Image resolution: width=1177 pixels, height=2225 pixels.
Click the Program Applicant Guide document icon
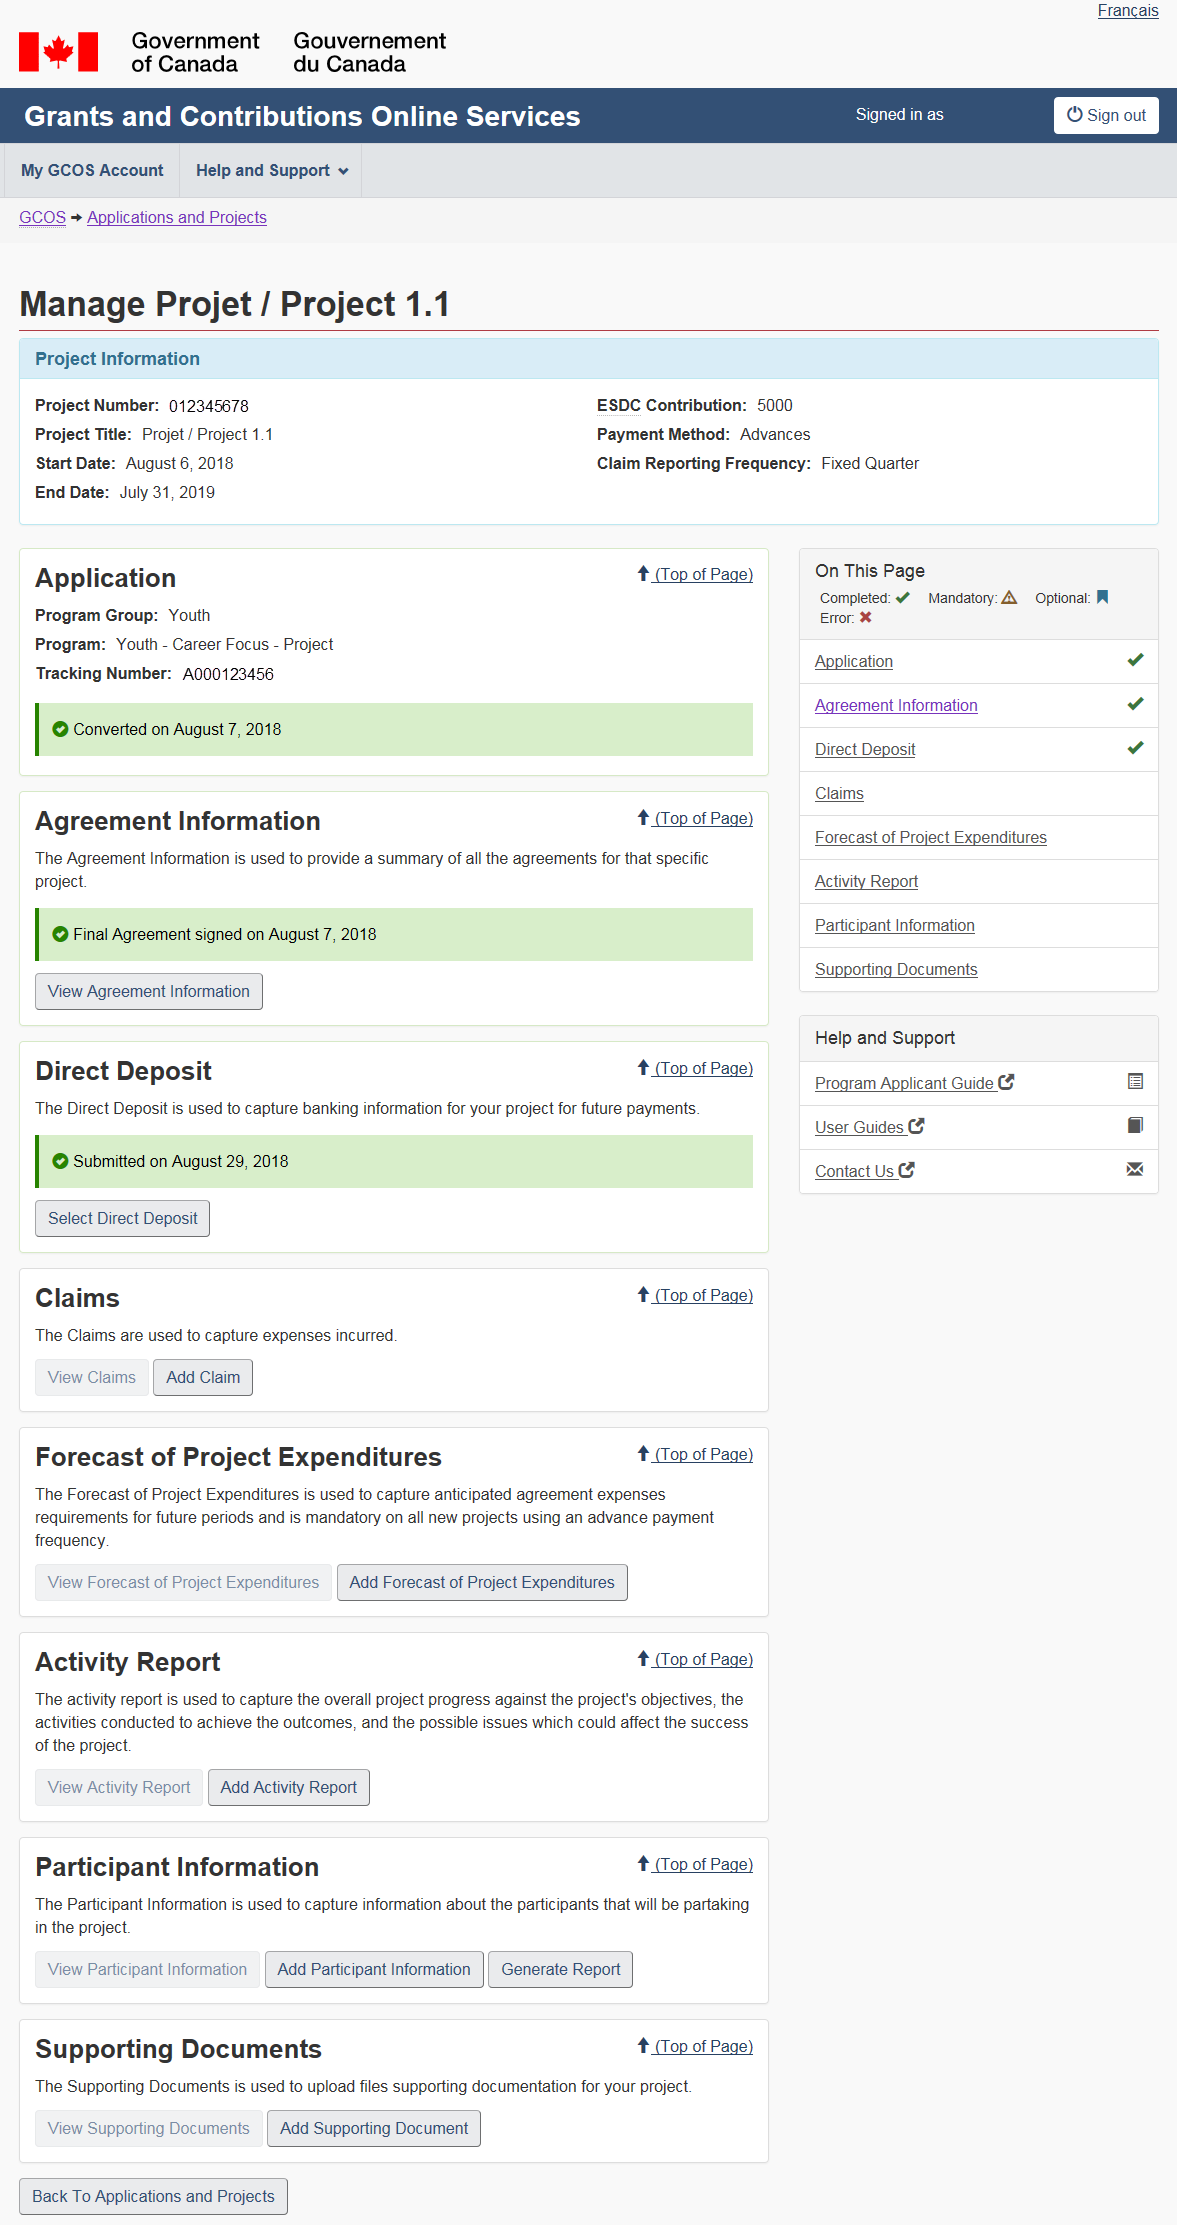coord(1135,1082)
